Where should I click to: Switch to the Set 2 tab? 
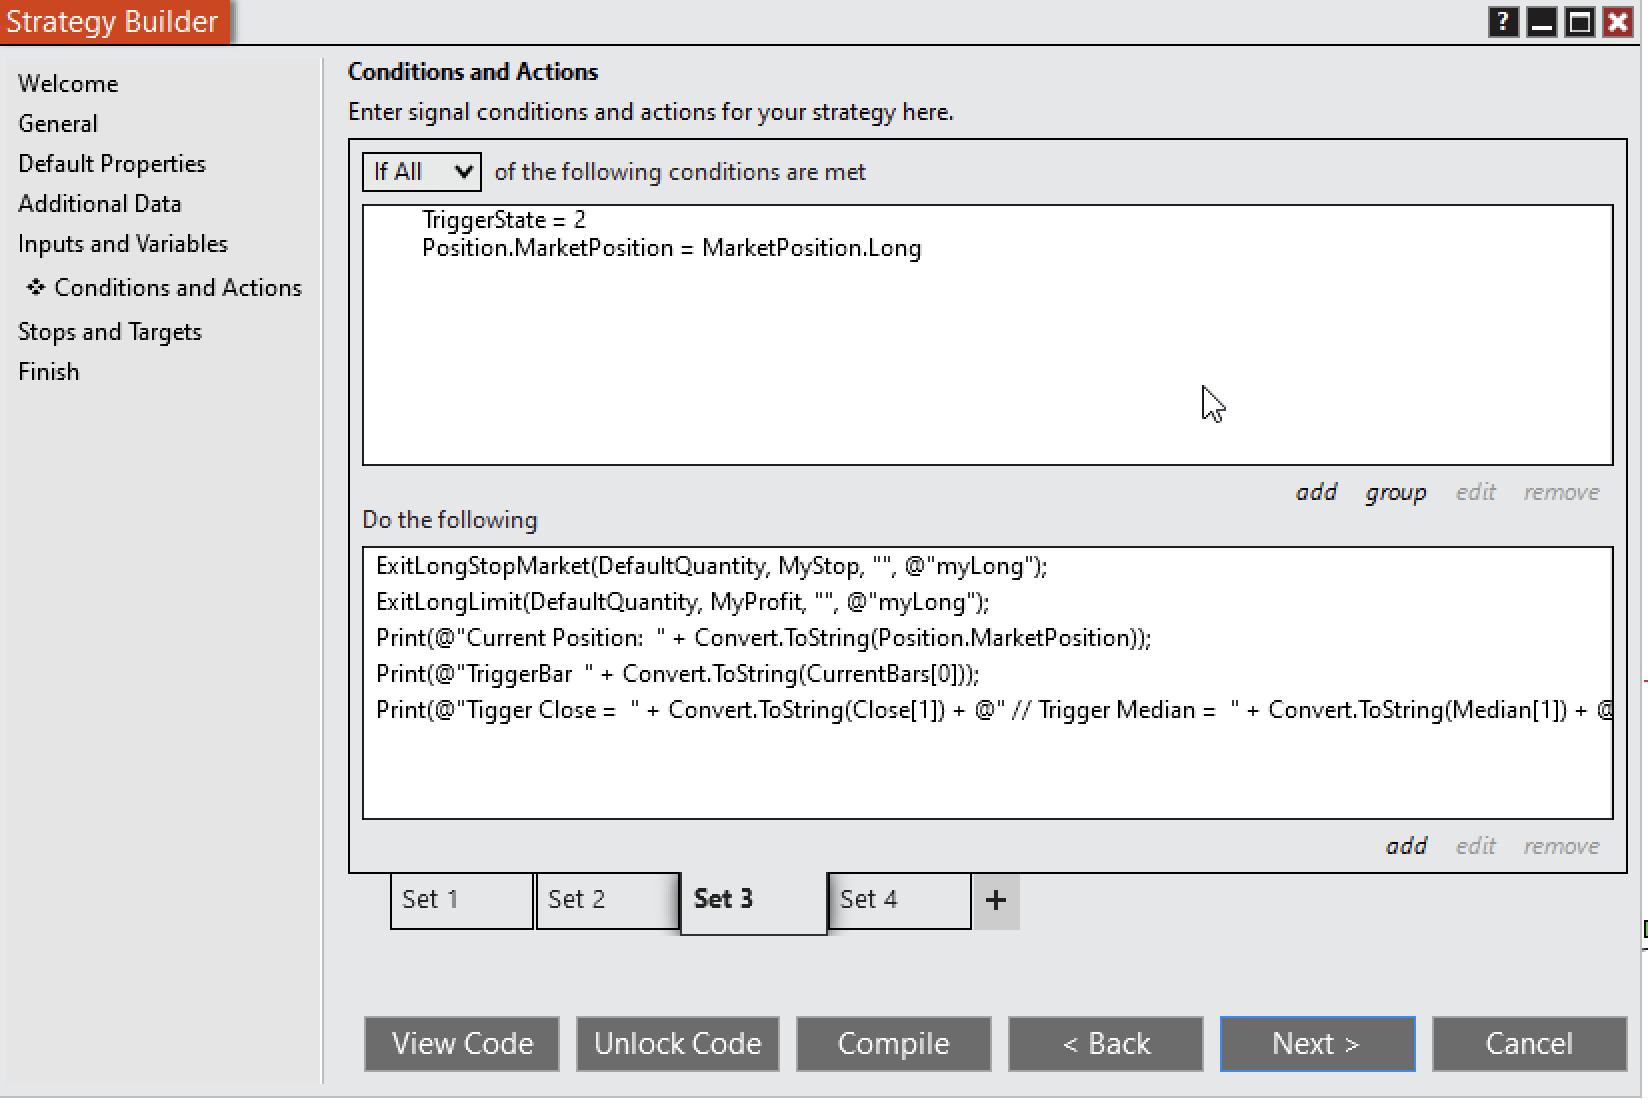coord(607,900)
